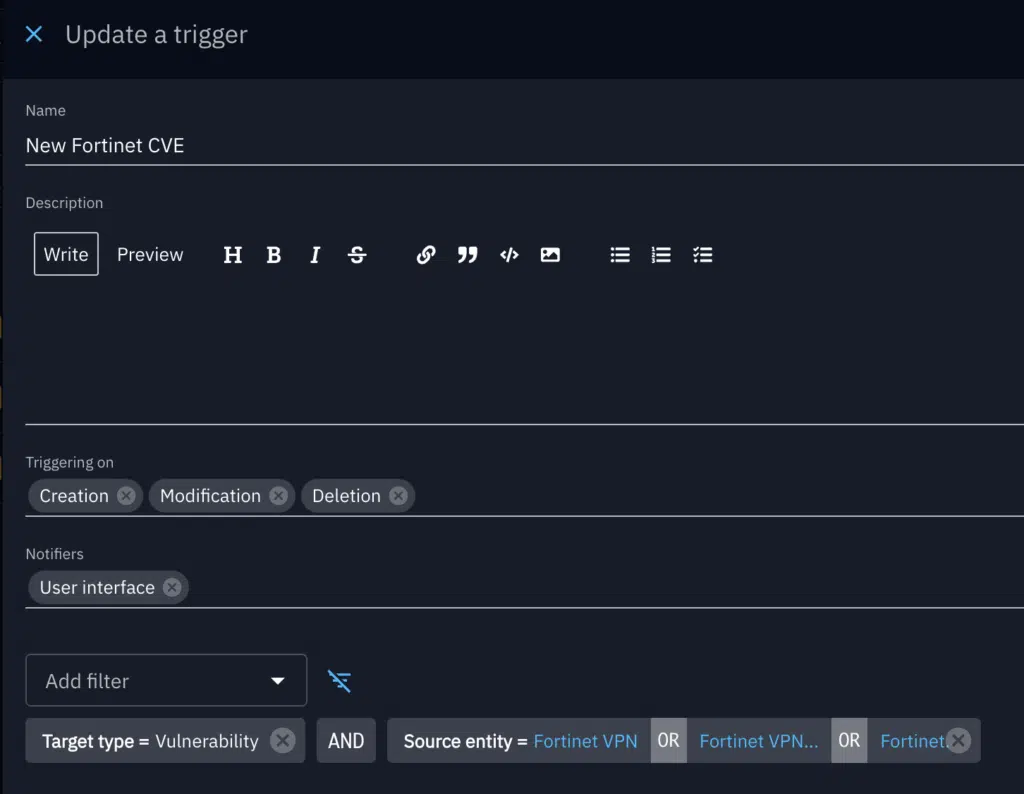Image resolution: width=1024 pixels, height=794 pixels.
Task: Remove the User interface notifier
Action: [172, 587]
